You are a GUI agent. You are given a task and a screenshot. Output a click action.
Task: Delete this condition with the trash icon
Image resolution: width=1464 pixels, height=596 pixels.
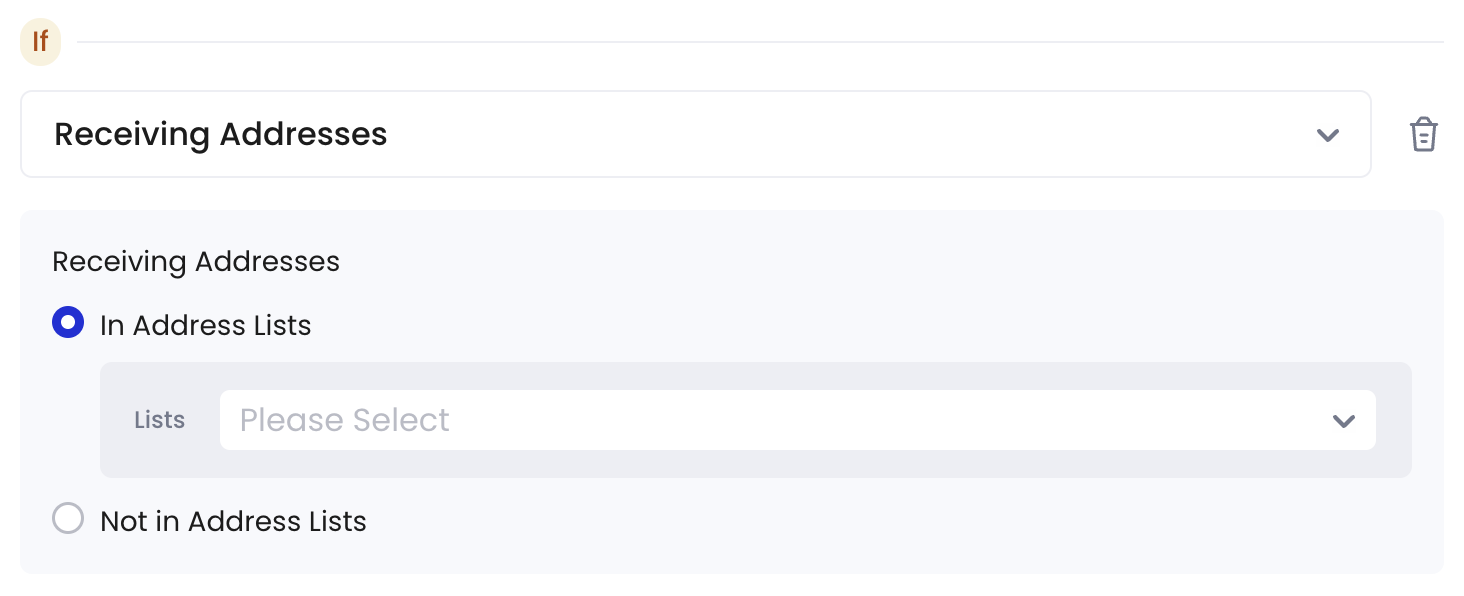(x=1423, y=134)
